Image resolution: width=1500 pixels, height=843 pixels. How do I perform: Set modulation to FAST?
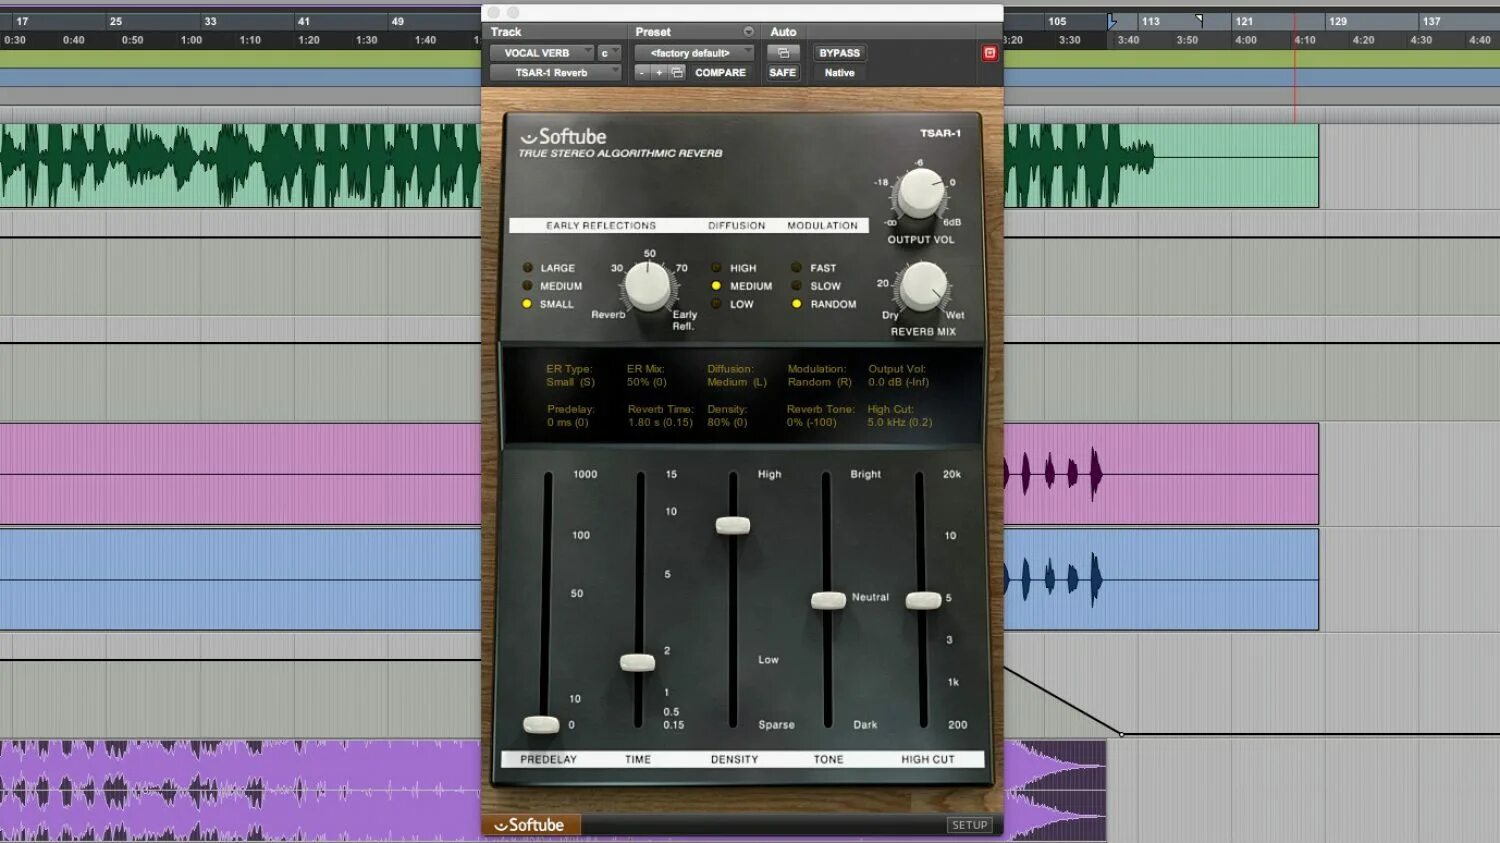coord(814,268)
